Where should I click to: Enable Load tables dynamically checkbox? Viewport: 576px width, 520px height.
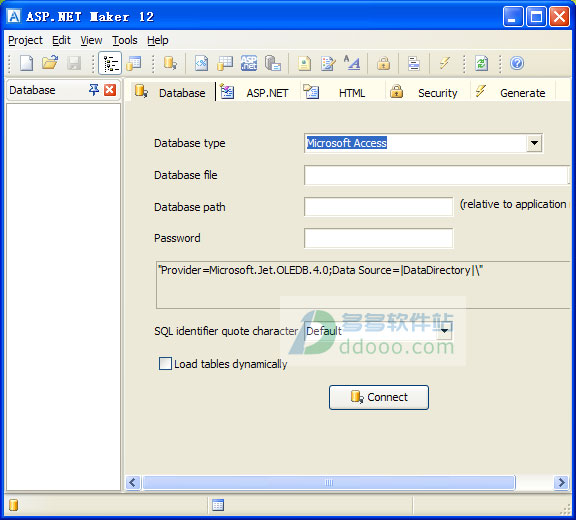point(165,364)
